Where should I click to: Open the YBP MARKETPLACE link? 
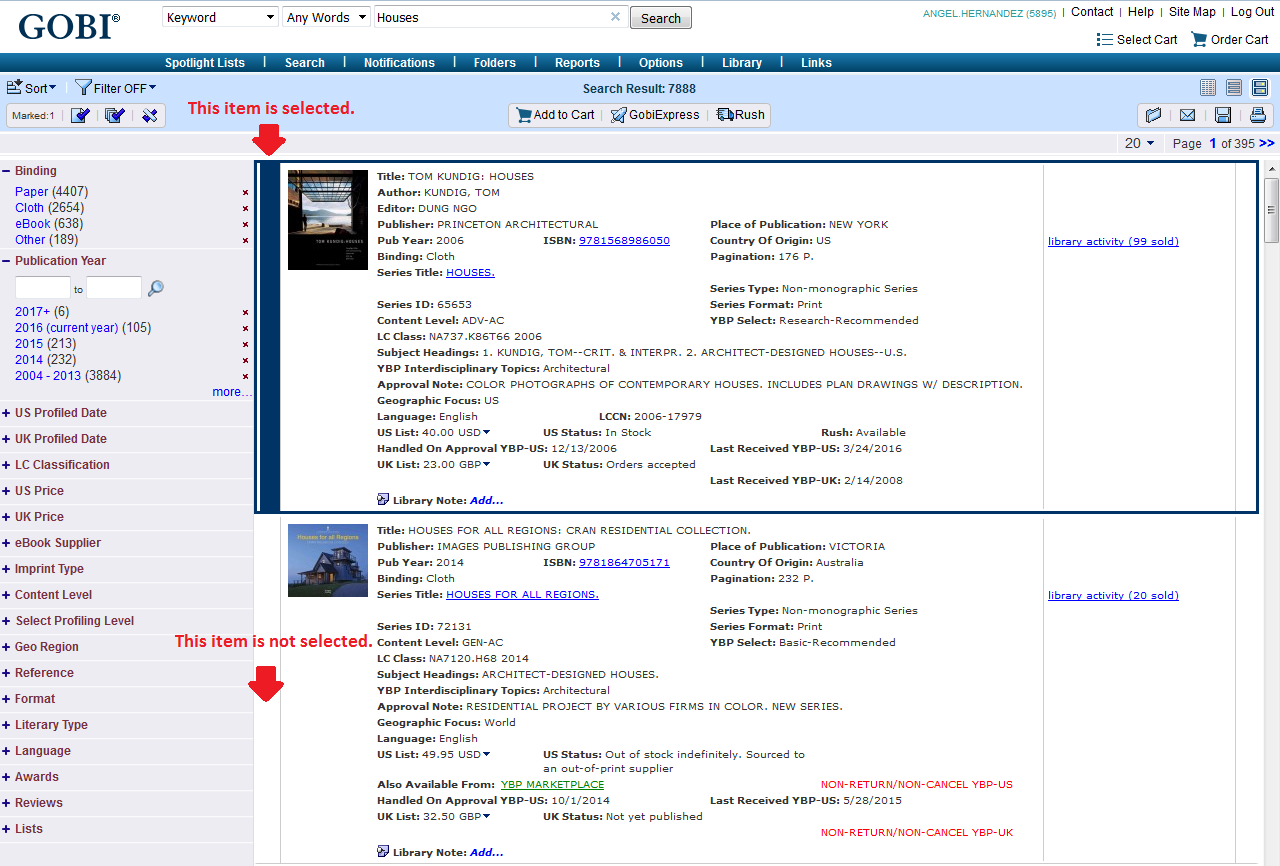(552, 784)
